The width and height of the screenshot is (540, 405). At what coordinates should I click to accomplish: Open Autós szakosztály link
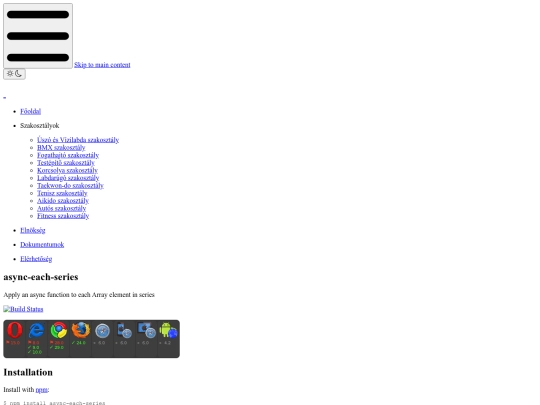click(x=62, y=208)
